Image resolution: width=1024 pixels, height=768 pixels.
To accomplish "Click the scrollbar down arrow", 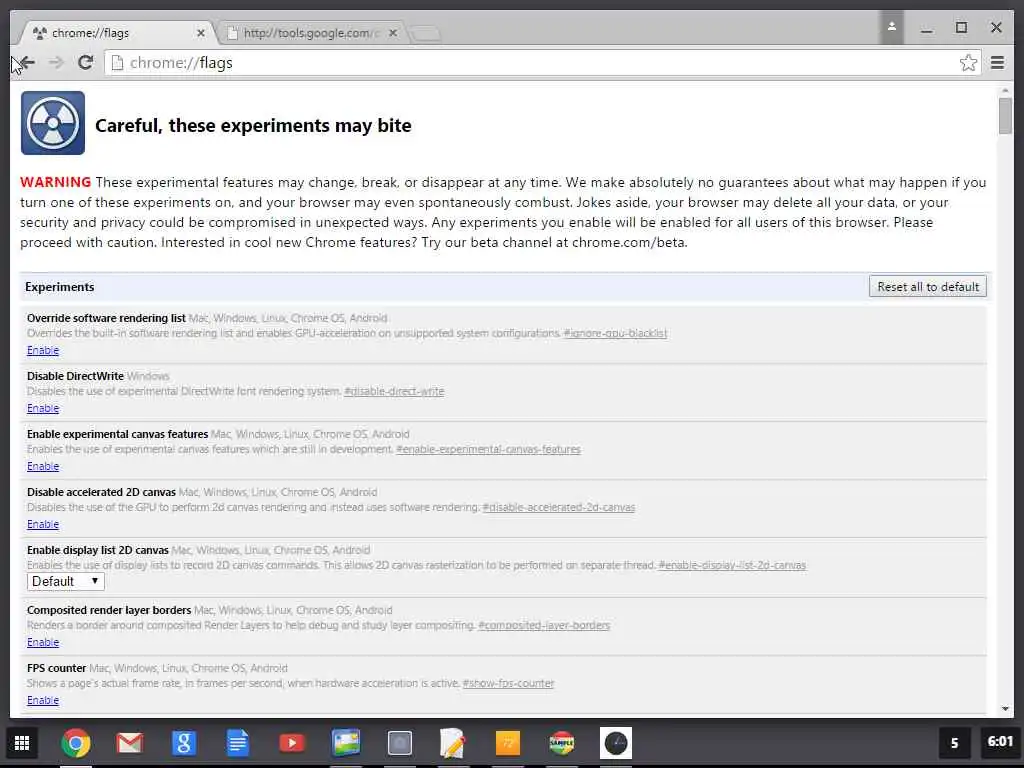I will point(1004,709).
